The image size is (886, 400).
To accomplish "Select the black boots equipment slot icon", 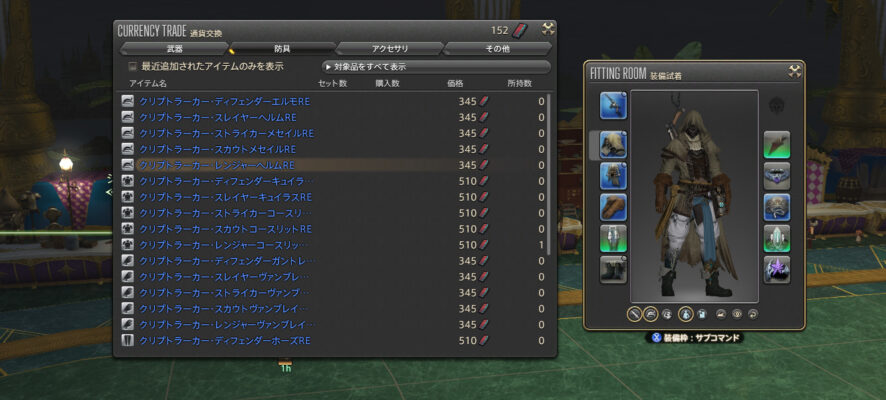I will pyautogui.click(x=614, y=269).
